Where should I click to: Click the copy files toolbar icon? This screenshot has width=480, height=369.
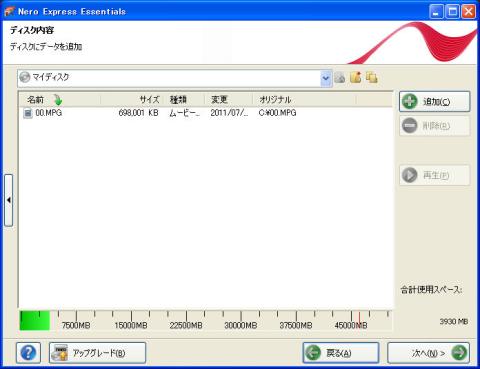click(372, 78)
